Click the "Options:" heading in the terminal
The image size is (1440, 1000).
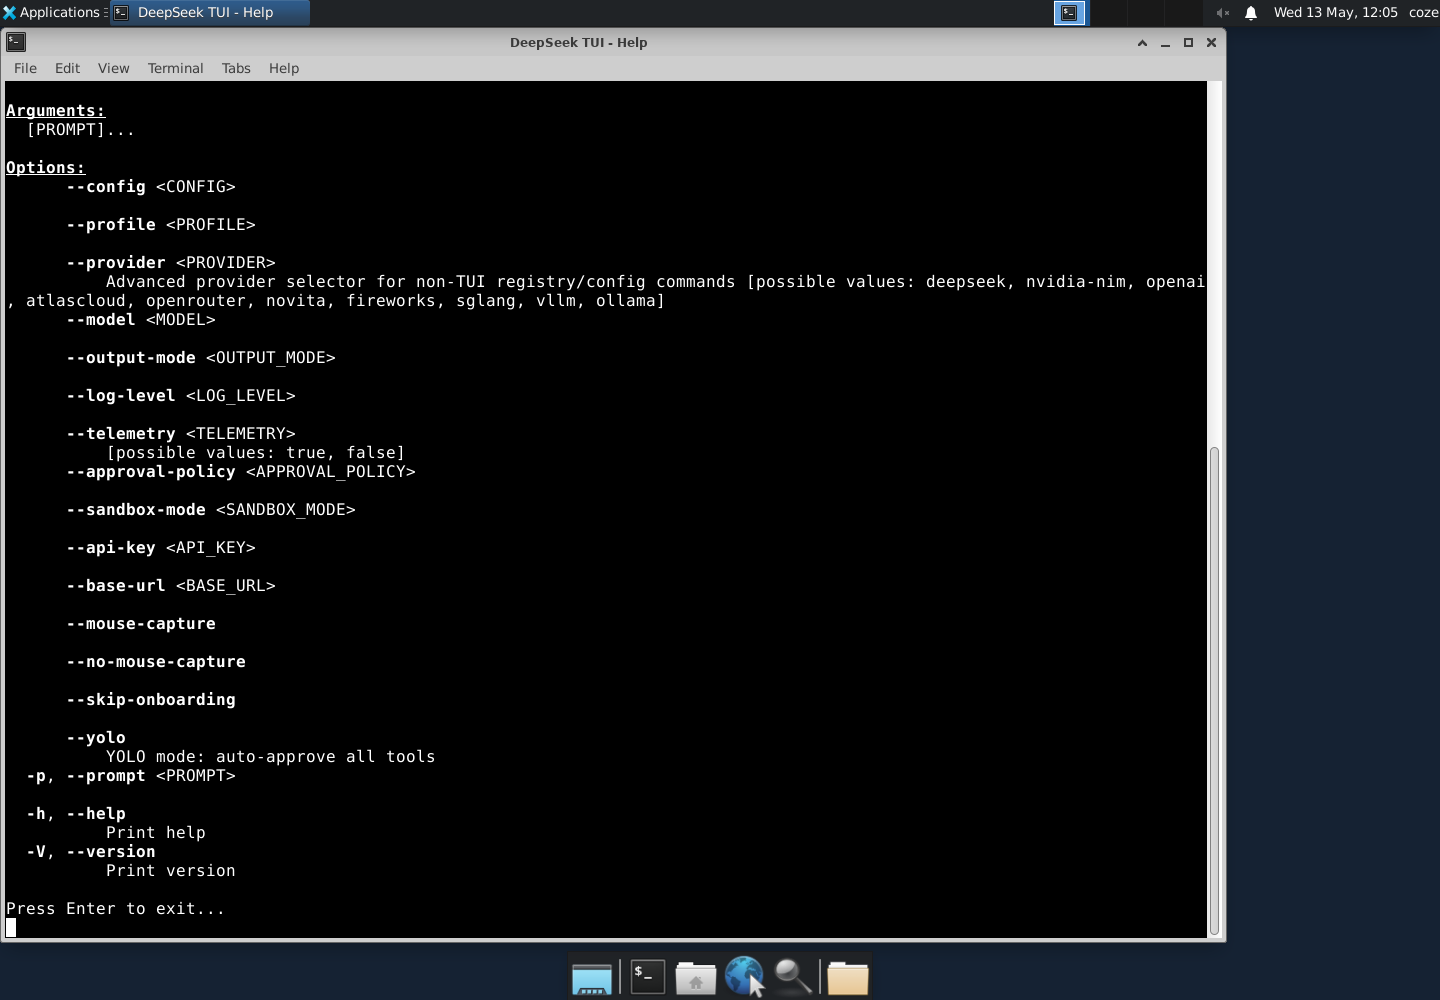pyautogui.click(x=46, y=168)
